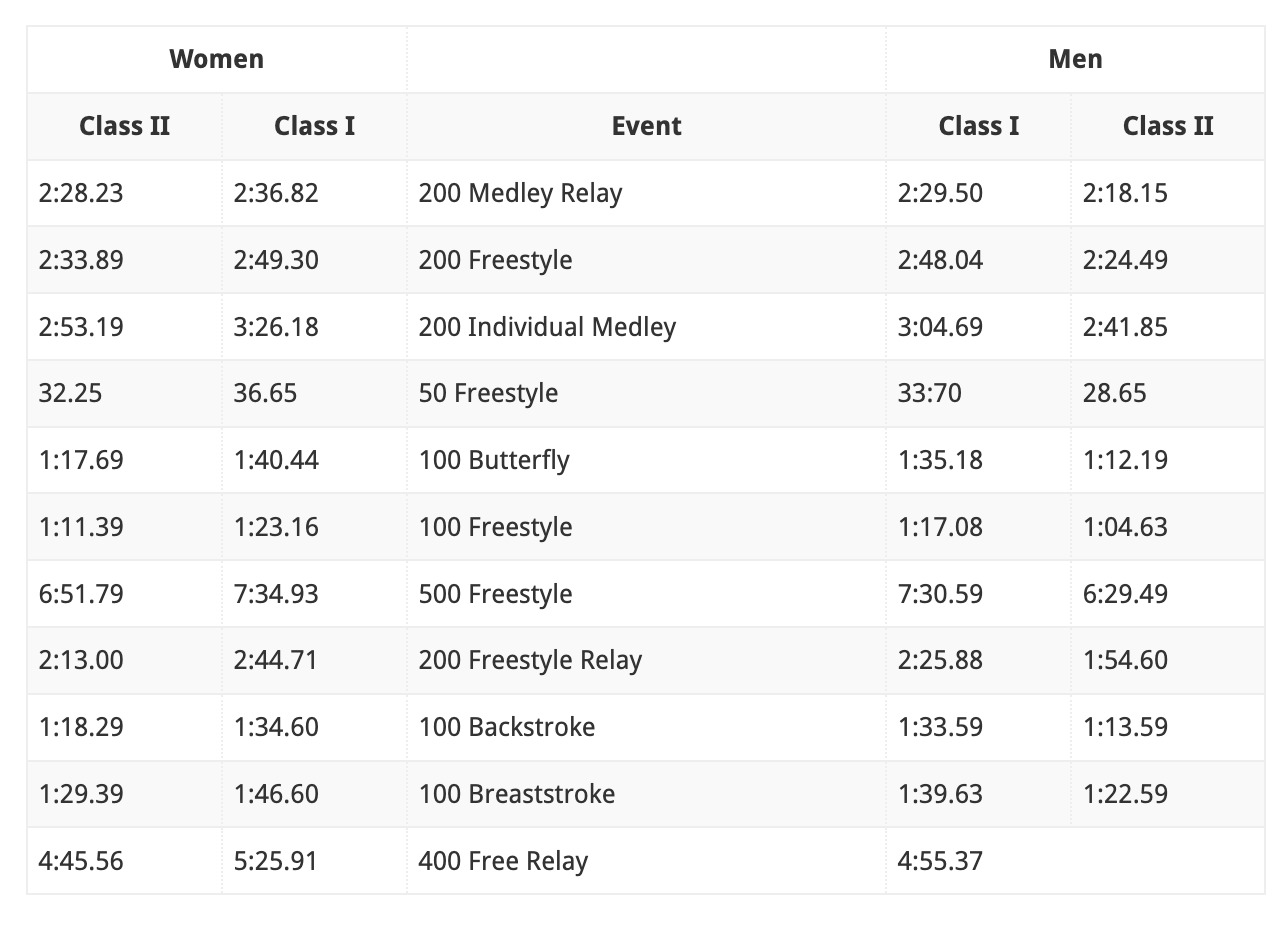Select the 200 Freestyle Relay event cell
Viewport: 1282px width, 928px height.
pyautogui.click(x=646, y=660)
